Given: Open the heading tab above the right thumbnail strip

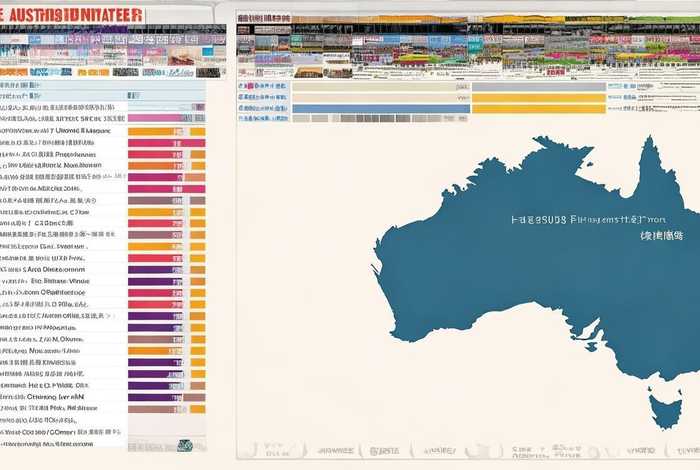Looking at the screenshot, I should (264, 17).
